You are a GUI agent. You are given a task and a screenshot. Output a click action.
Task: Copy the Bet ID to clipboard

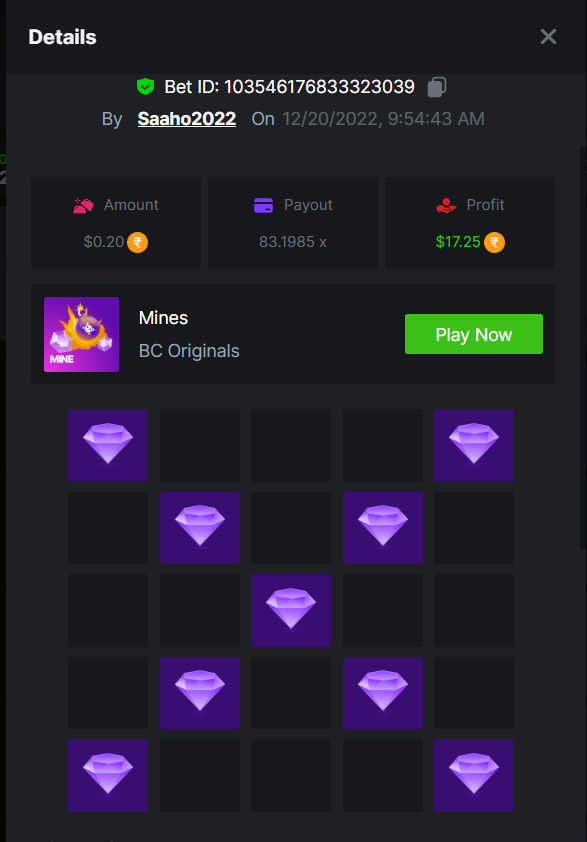(437, 87)
